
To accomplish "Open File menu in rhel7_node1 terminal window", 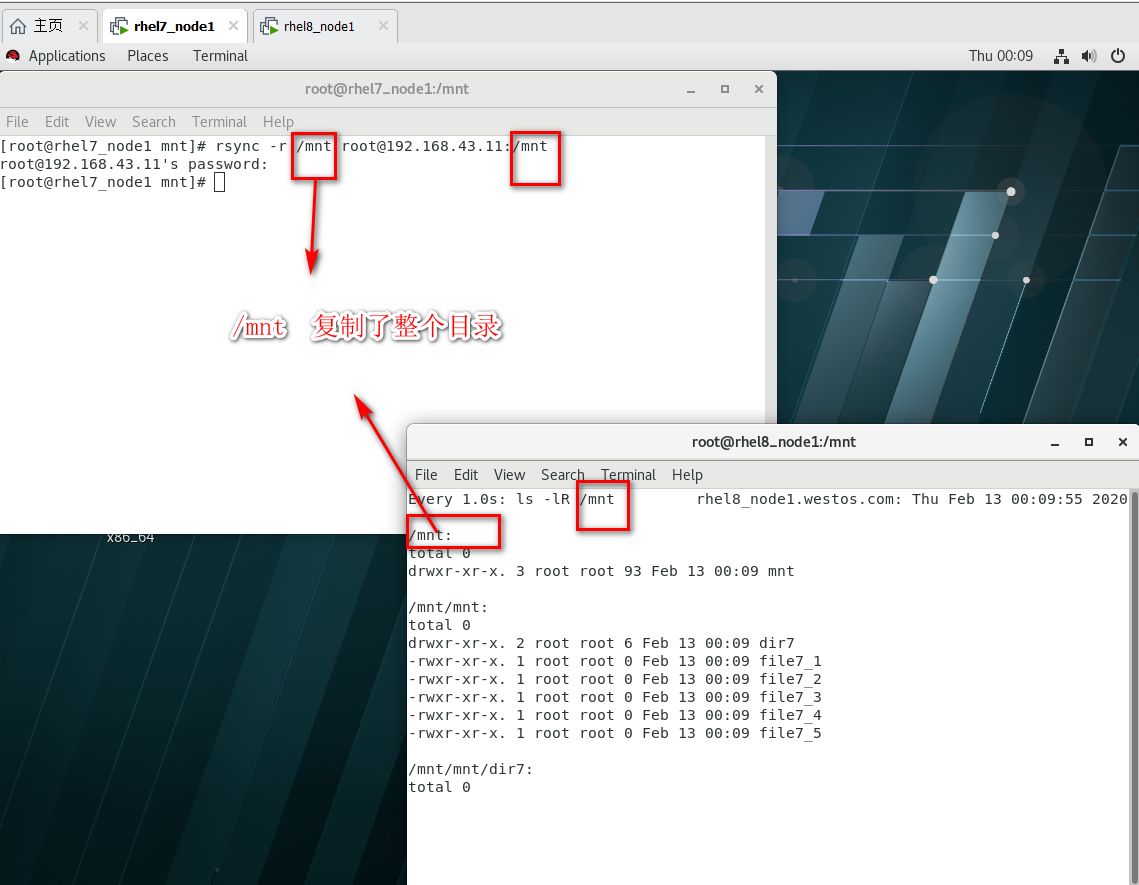I will click(17, 121).
